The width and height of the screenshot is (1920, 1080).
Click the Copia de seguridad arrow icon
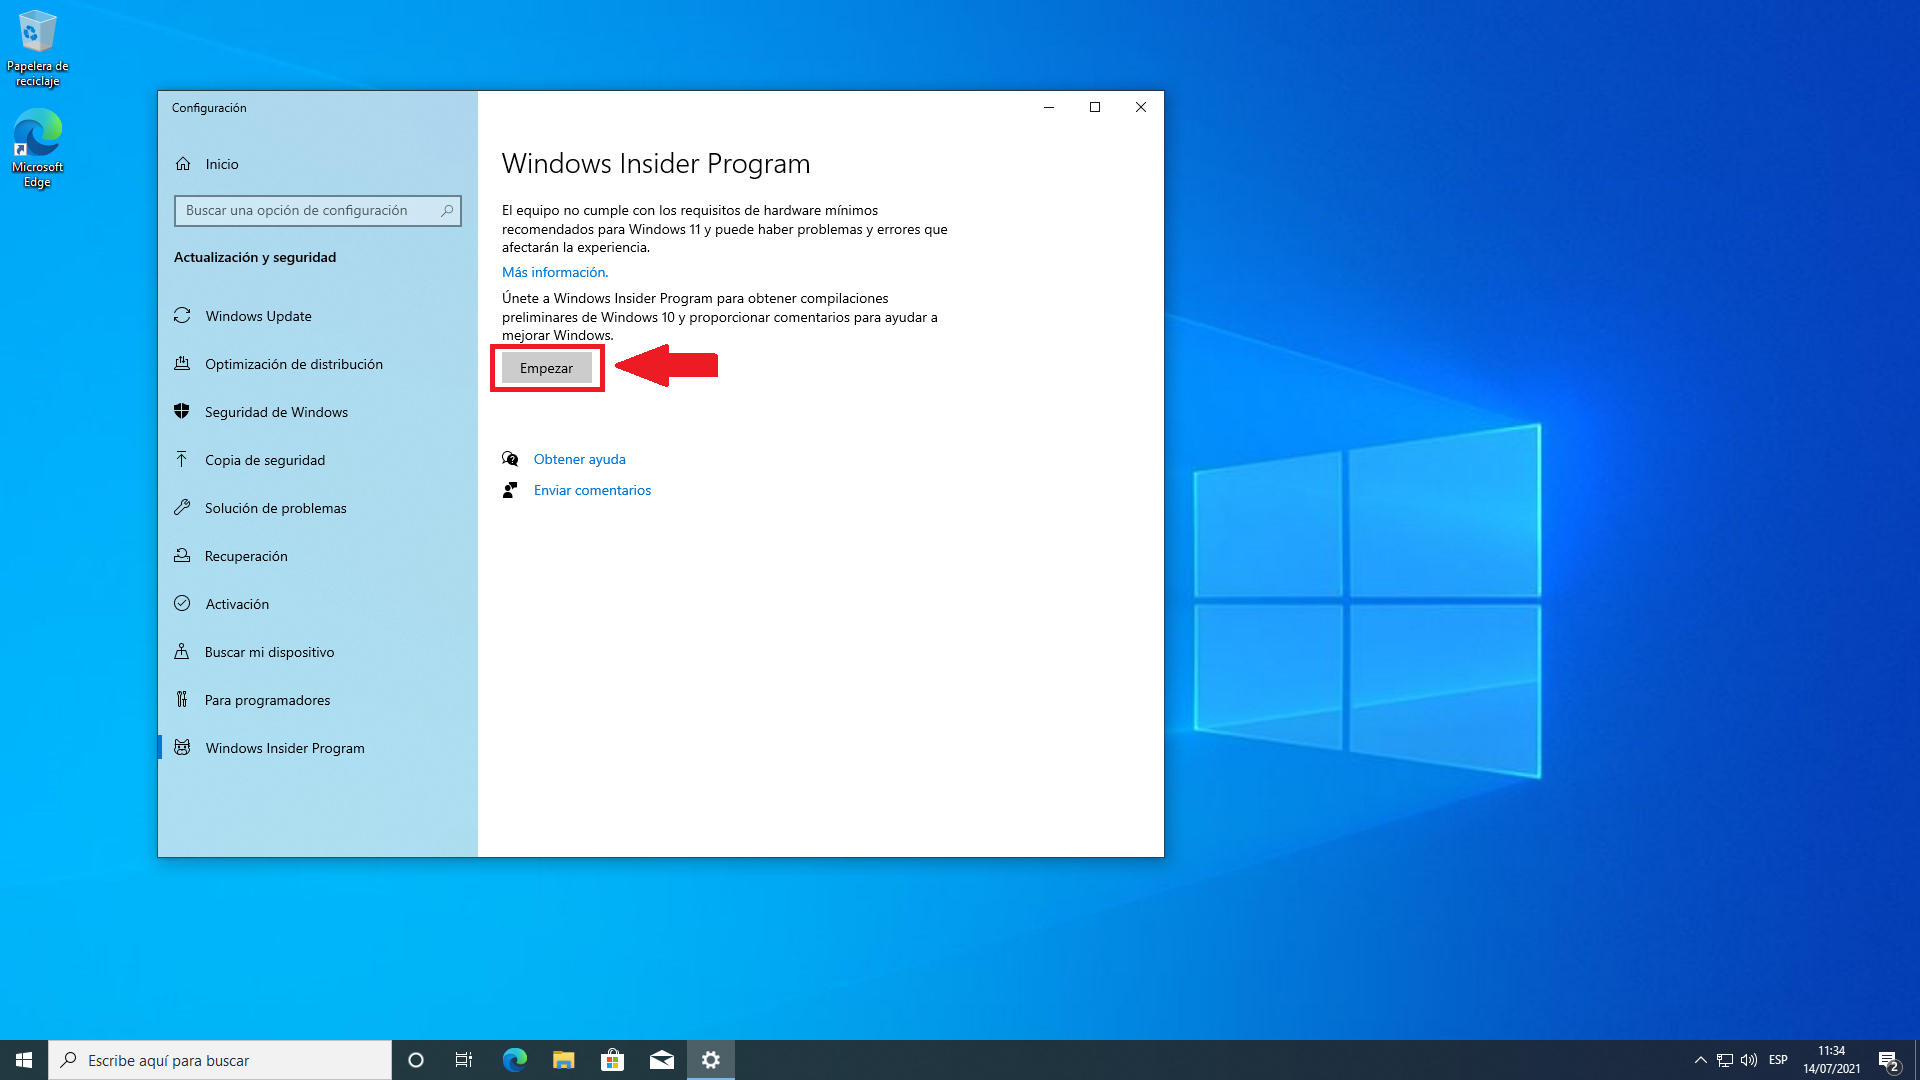tap(182, 459)
